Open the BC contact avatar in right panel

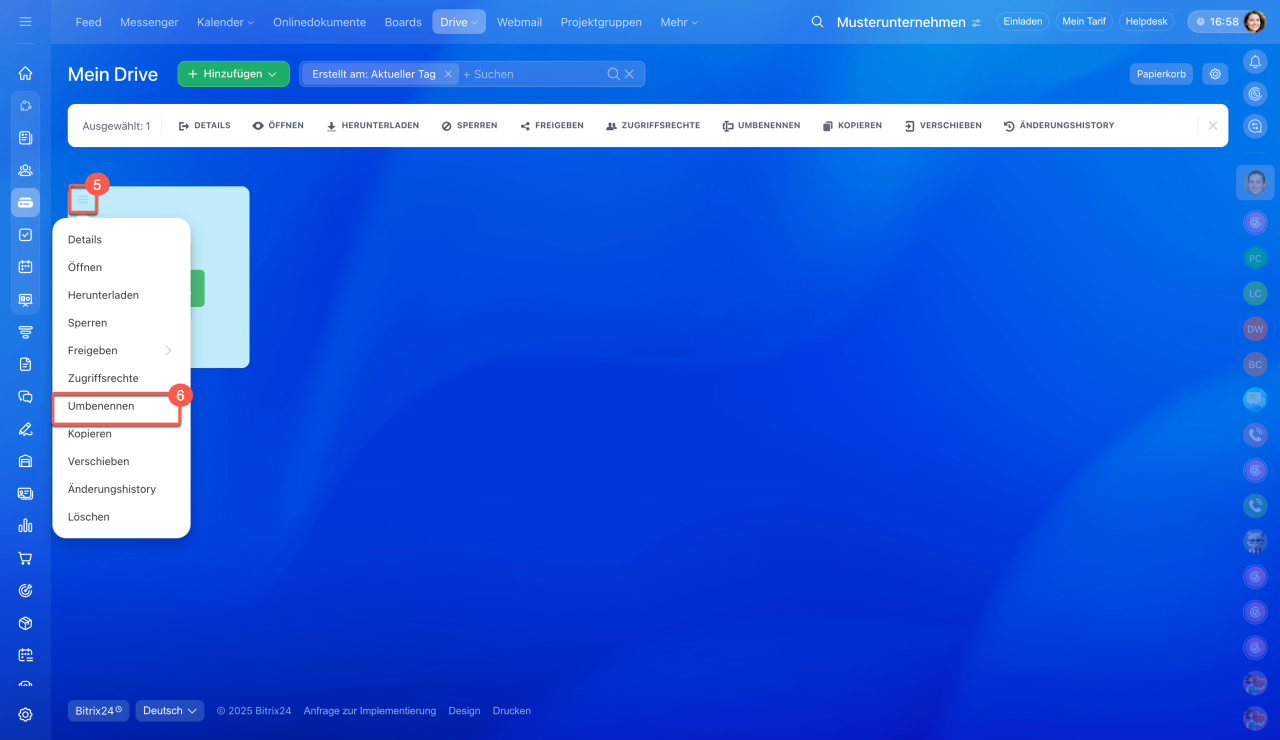click(x=1255, y=364)
